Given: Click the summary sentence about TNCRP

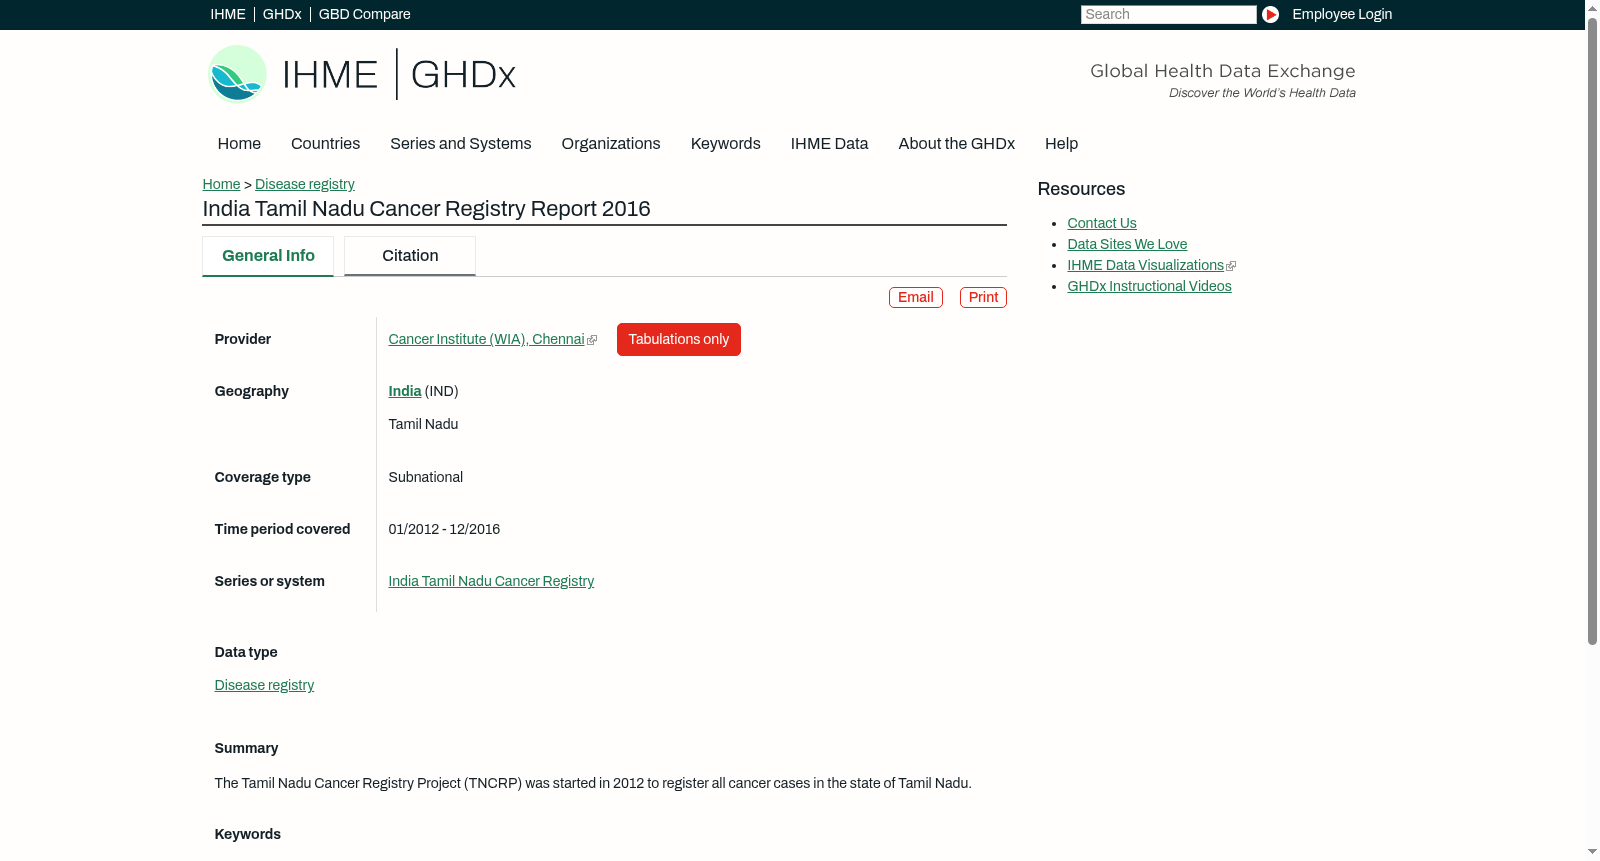Looking at the screenshot, I should coord(593,784).
